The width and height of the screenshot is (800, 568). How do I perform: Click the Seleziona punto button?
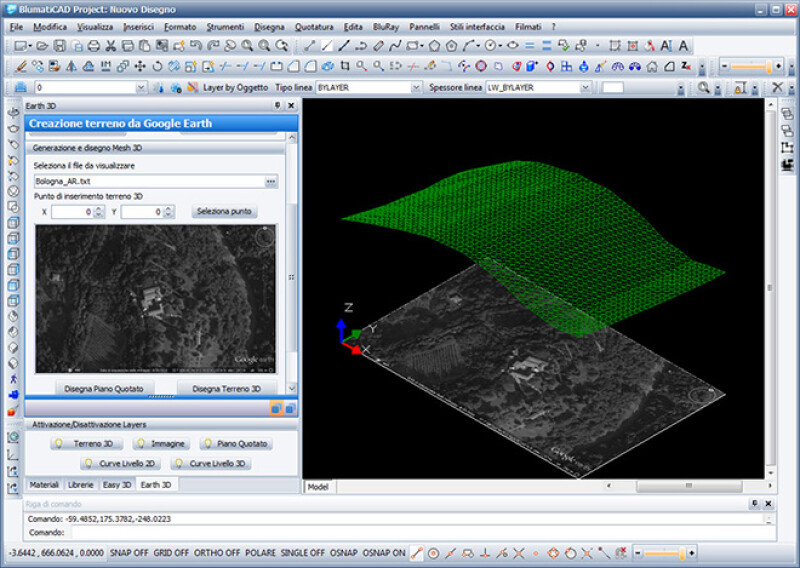tap(224, 211)
